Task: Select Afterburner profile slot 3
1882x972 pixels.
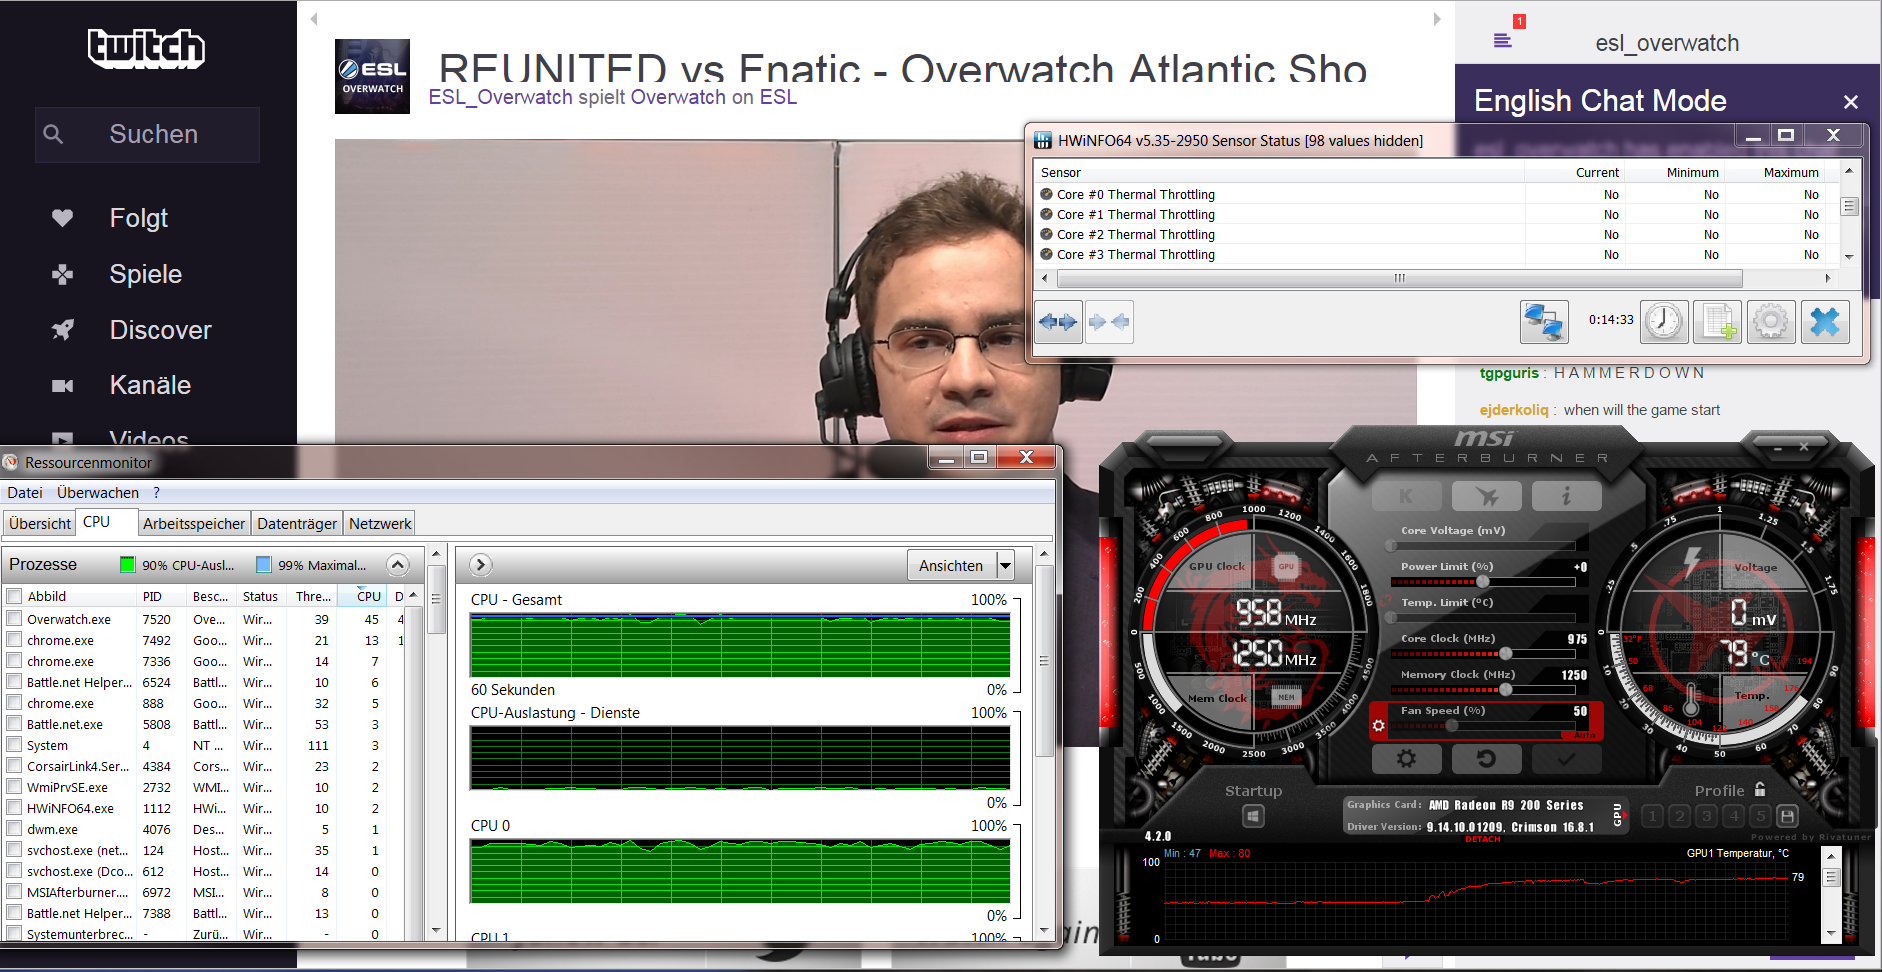Action: [1706, 816]
